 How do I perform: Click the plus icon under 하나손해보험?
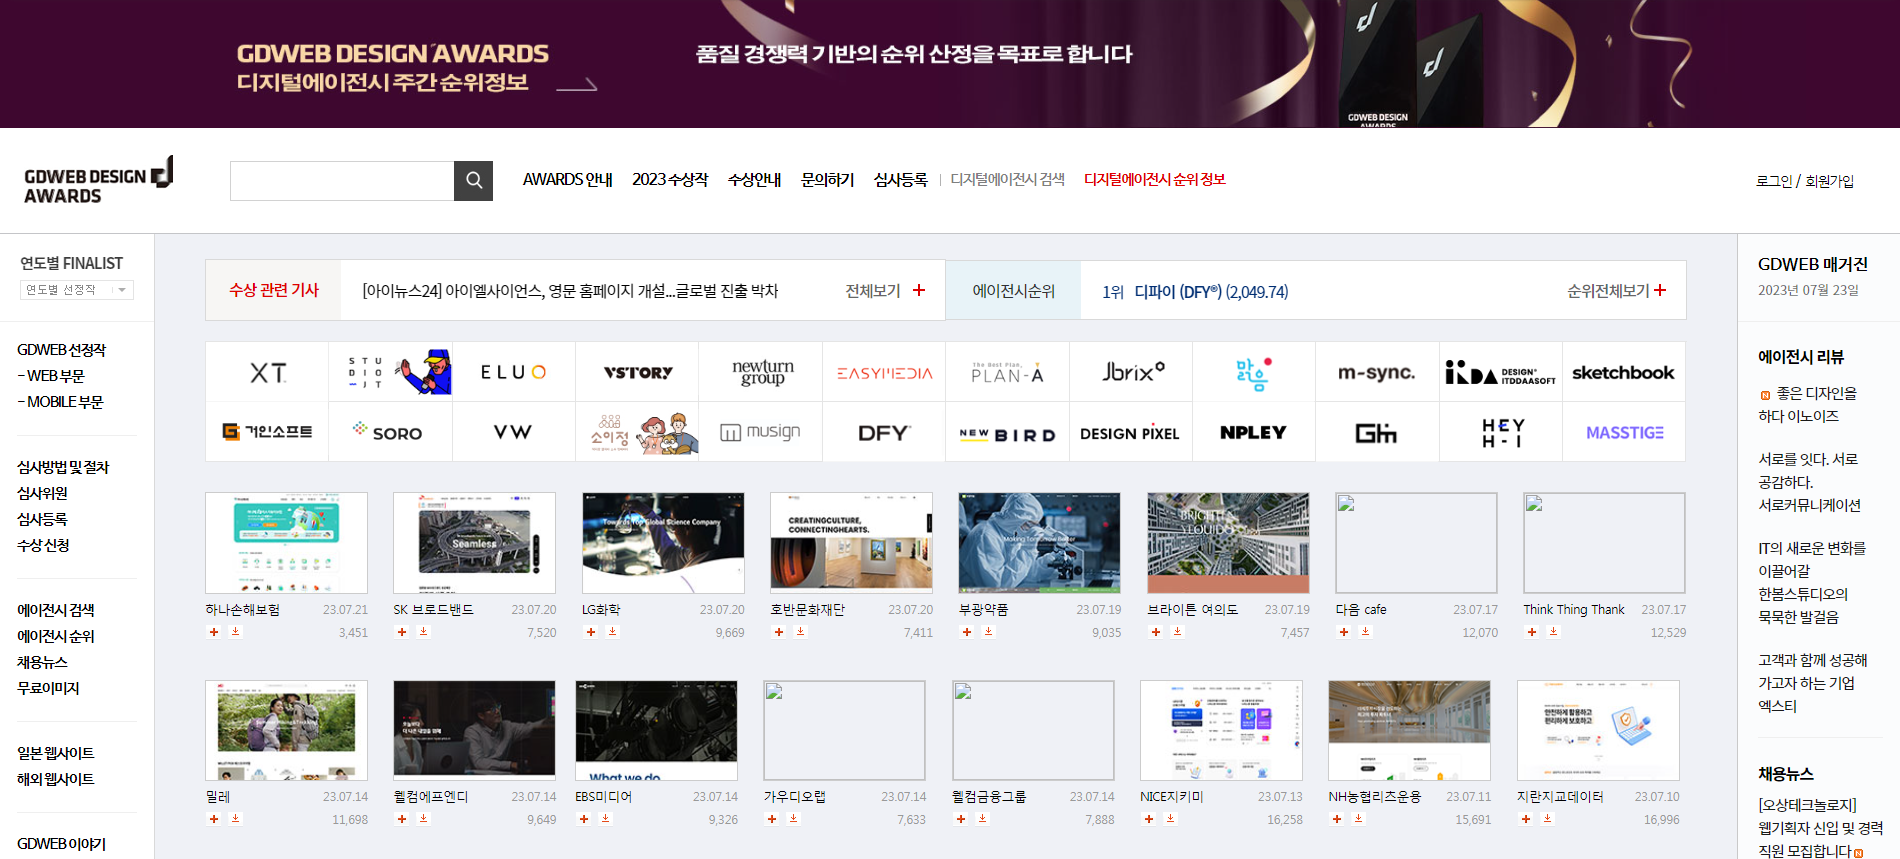click(214, 632)
